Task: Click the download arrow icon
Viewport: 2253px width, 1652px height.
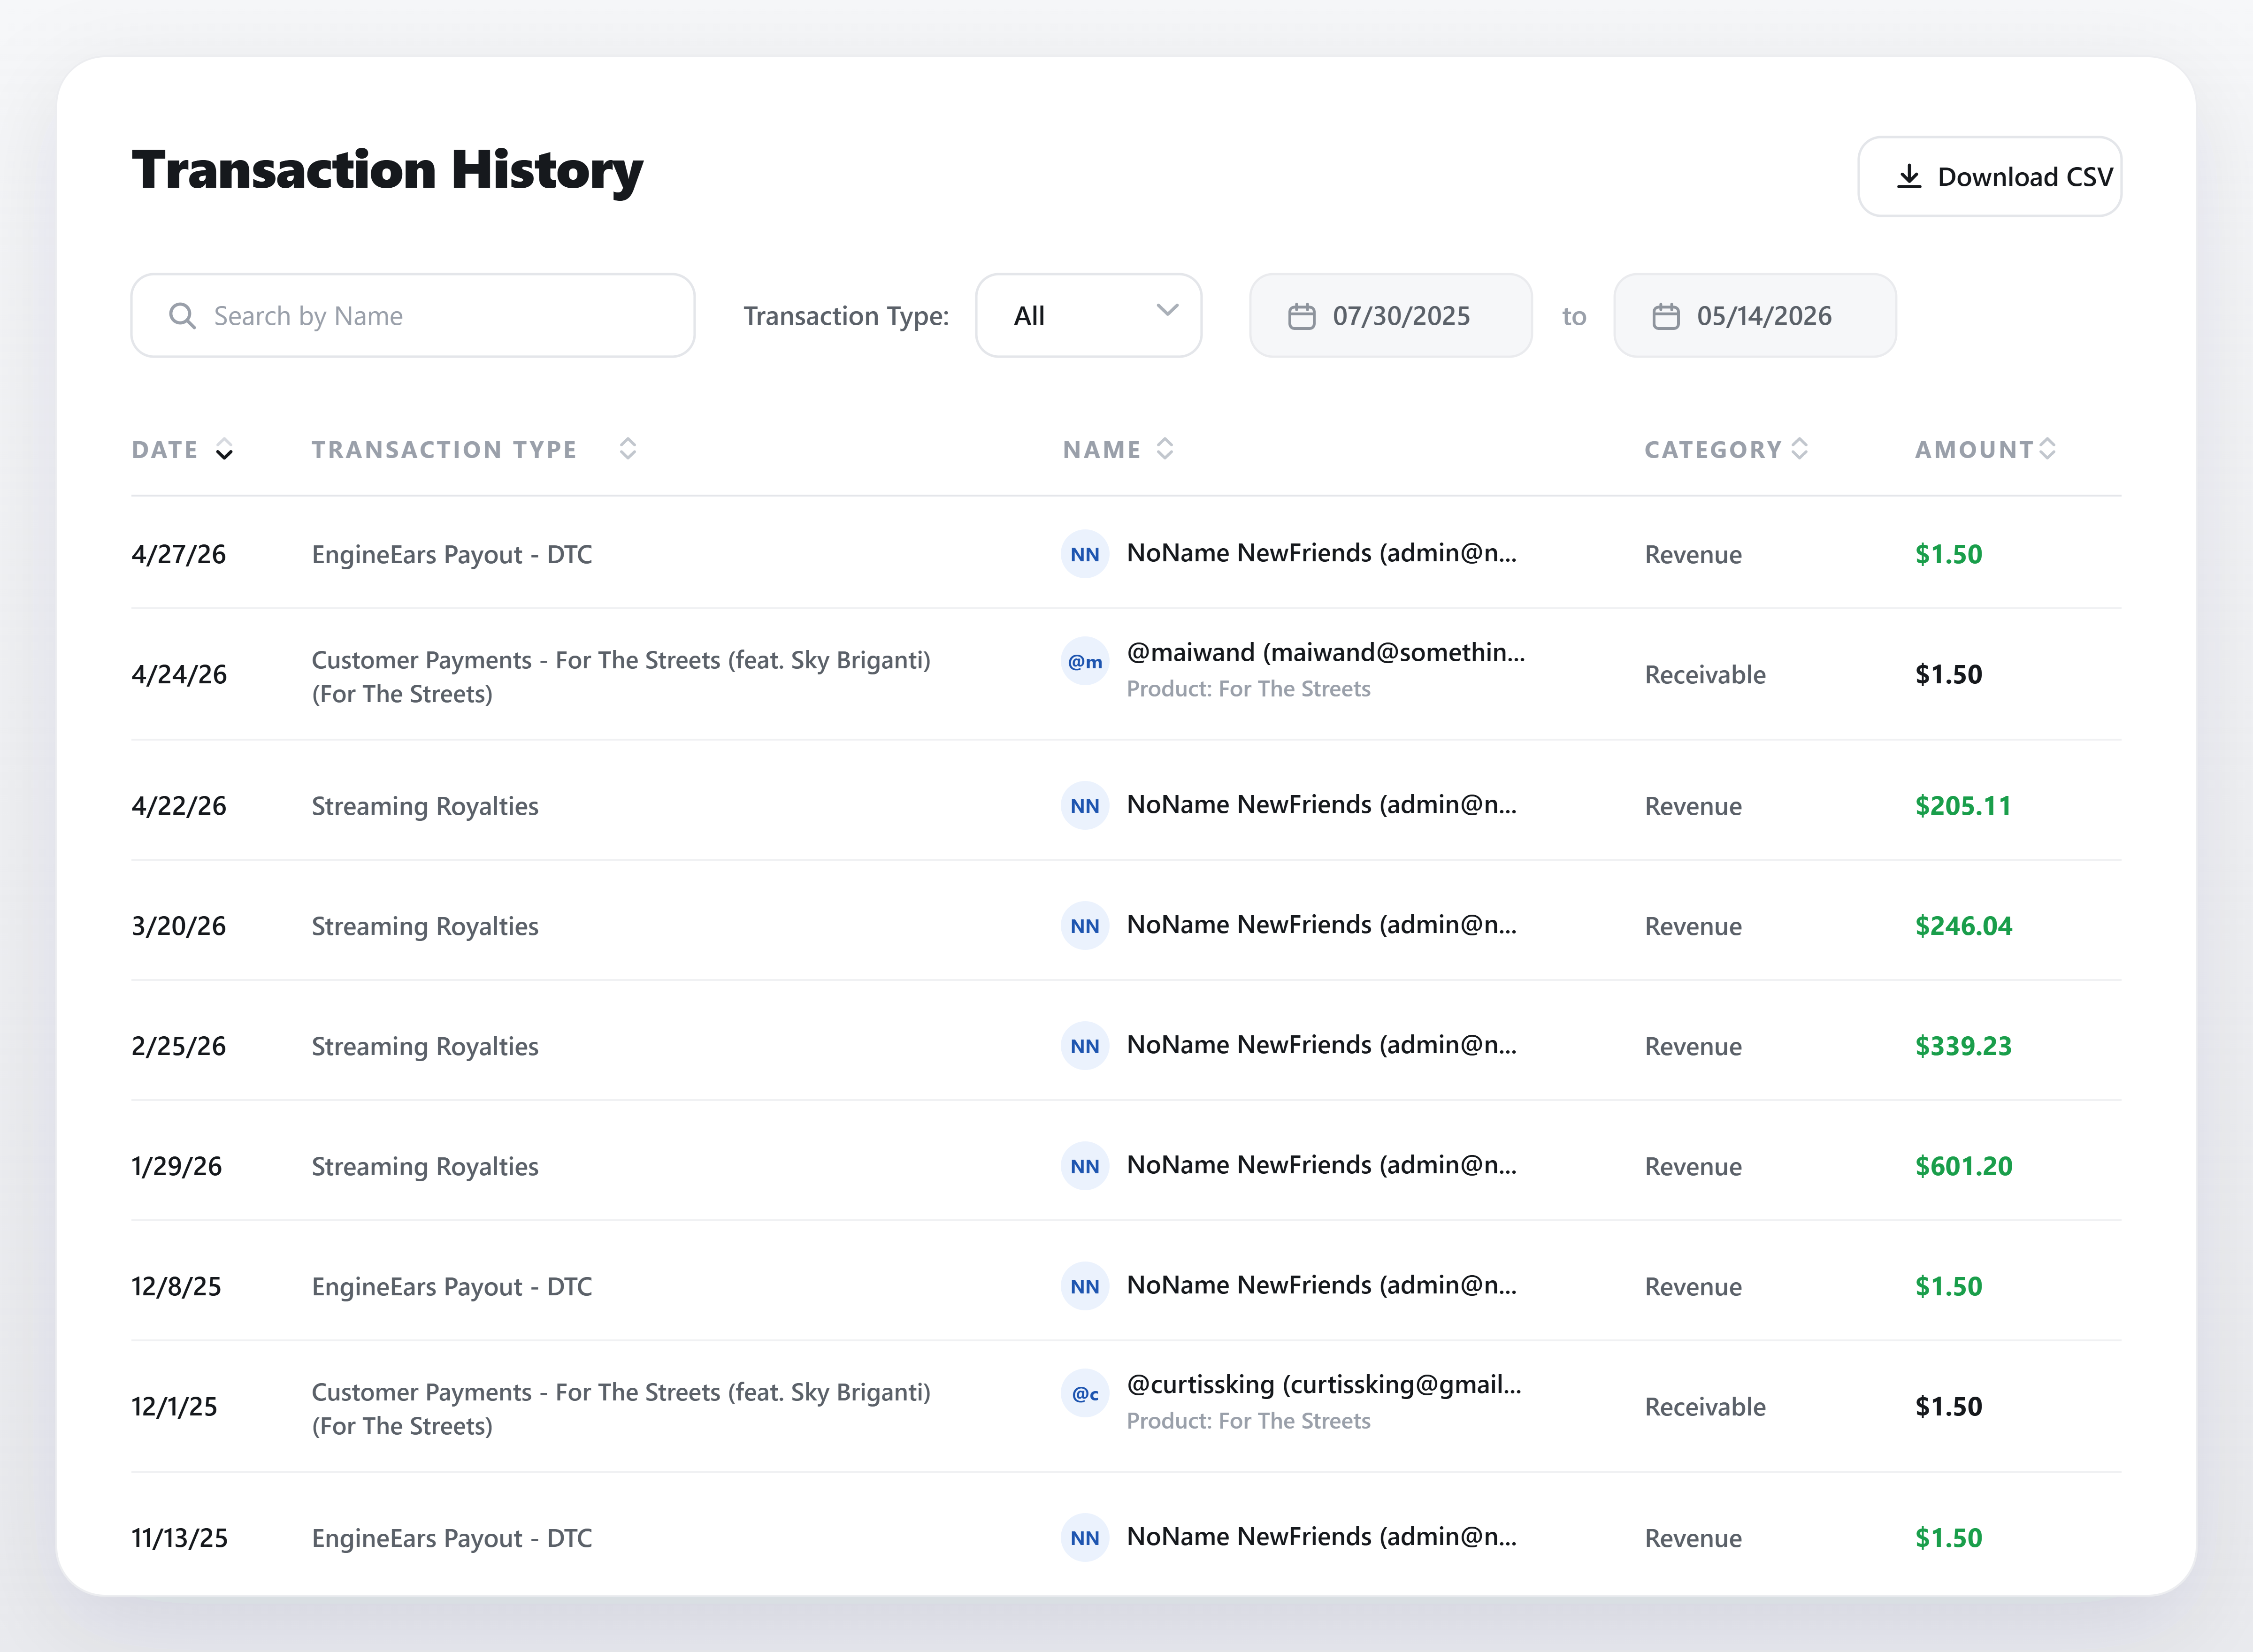Action: click(x=1909, y=177)
